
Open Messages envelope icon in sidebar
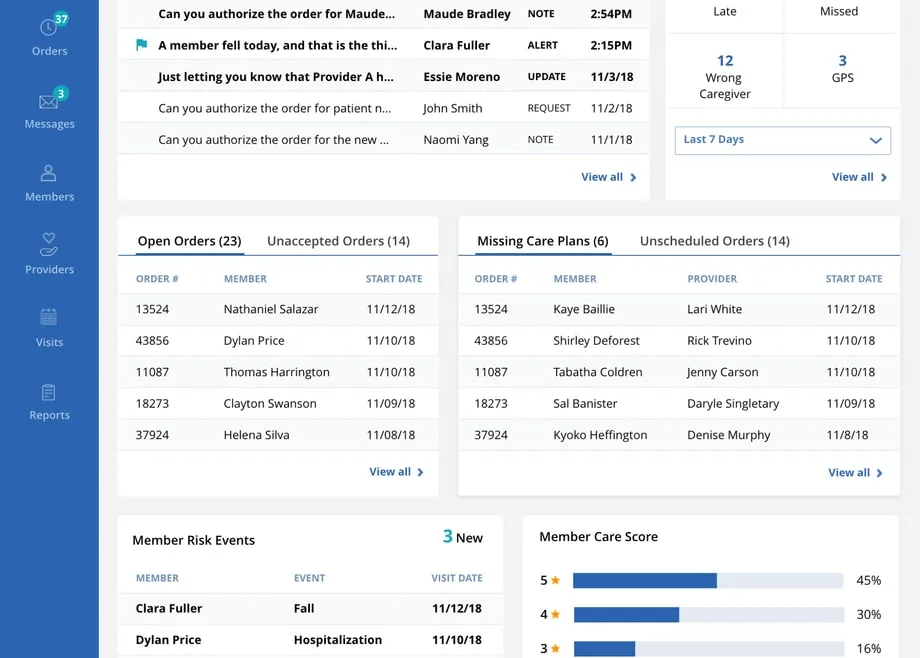pyautogui.click(x=48, y=102)
